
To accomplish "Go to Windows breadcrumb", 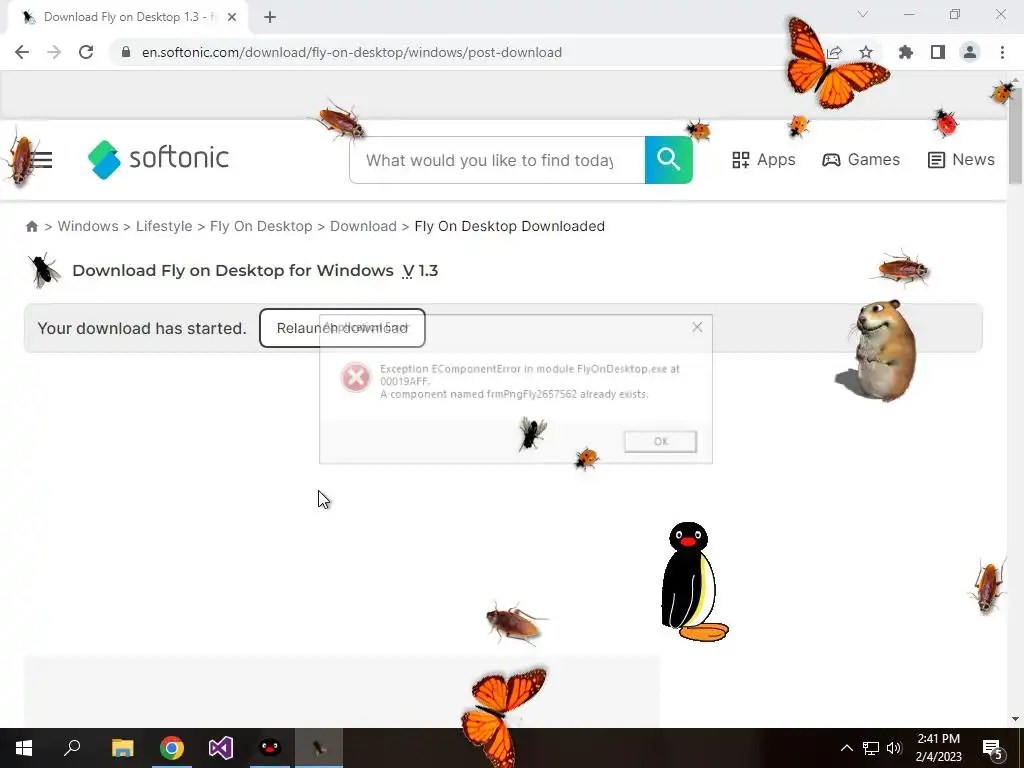I will click(88, 226).
